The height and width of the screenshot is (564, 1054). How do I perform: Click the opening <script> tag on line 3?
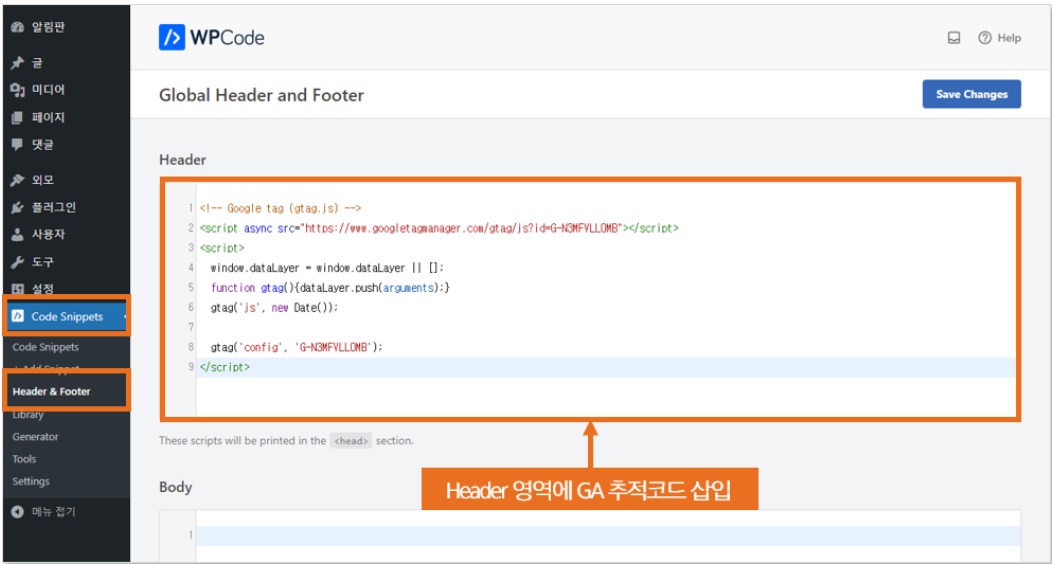click(x=222, y=248)
